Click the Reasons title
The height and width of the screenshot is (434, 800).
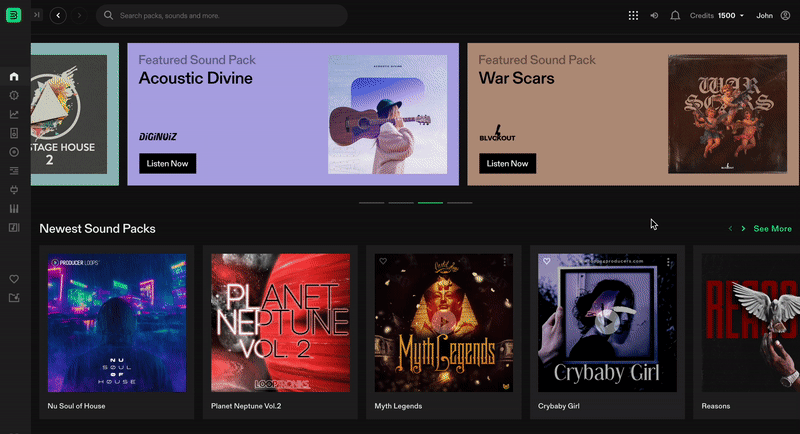tap(715, 406)
